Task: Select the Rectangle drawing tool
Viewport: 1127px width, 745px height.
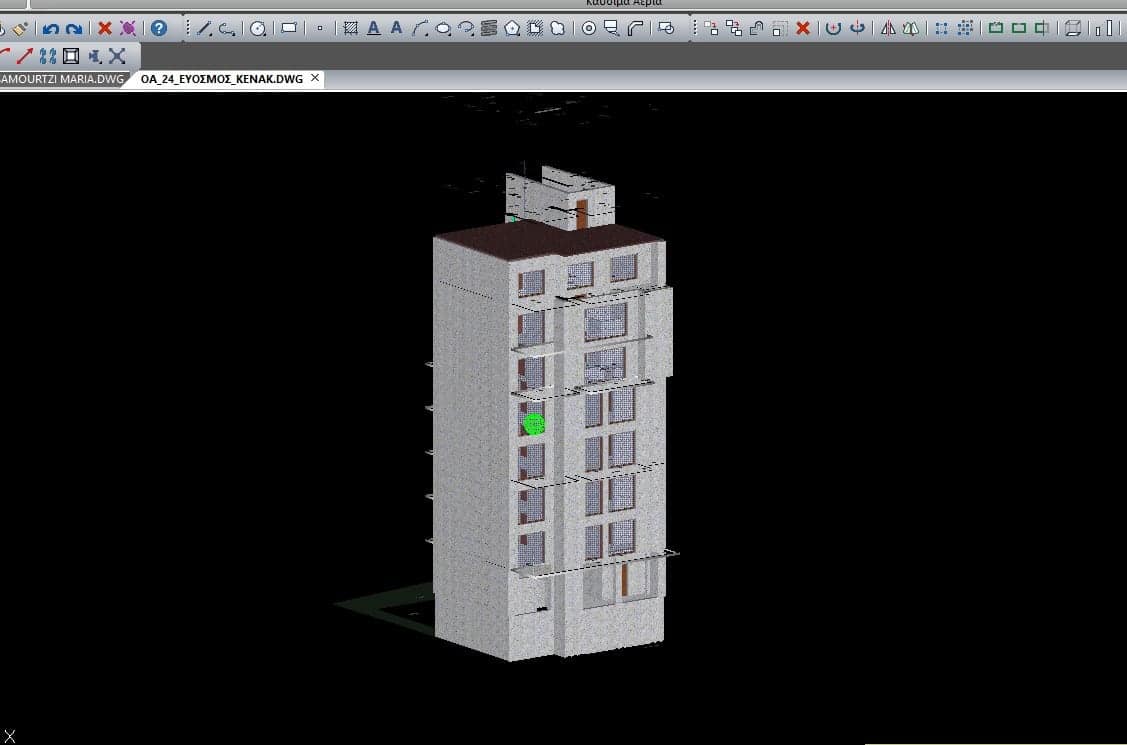Action: coord(289,28)
